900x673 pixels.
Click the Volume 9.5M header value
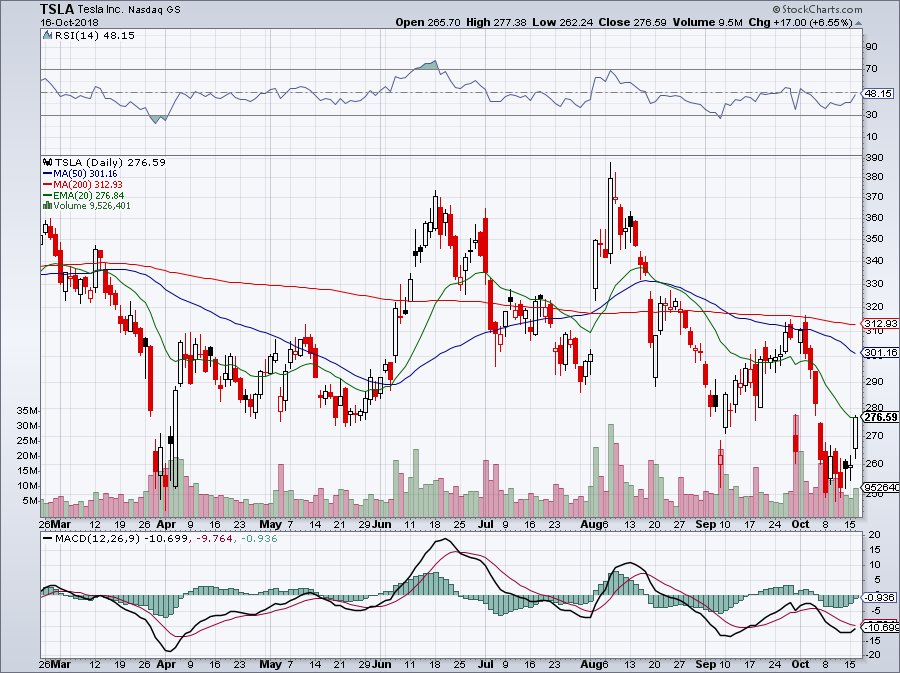coord(708,22)
